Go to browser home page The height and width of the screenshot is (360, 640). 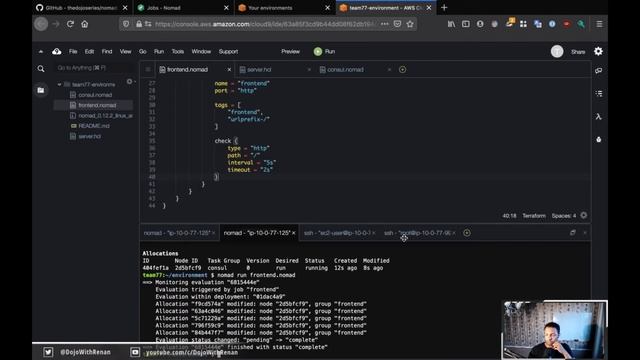[84, 24]
